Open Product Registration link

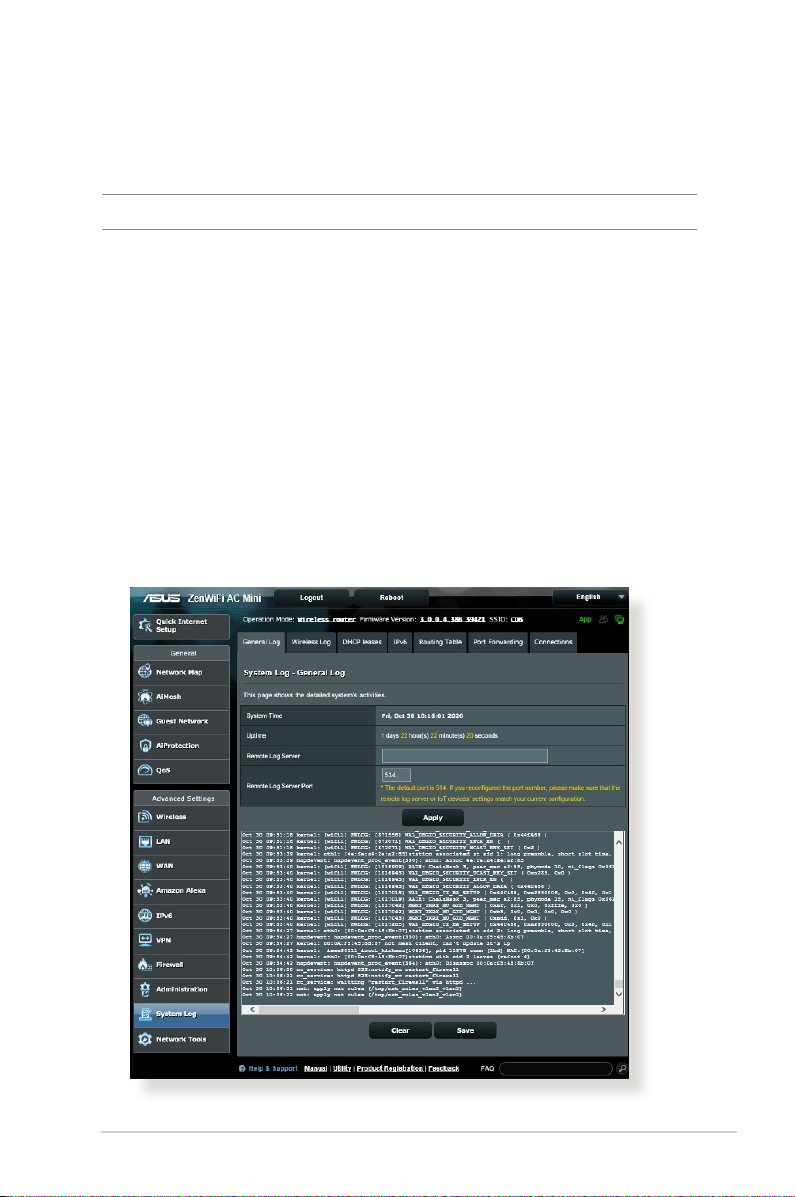[x=389, y=1069]
